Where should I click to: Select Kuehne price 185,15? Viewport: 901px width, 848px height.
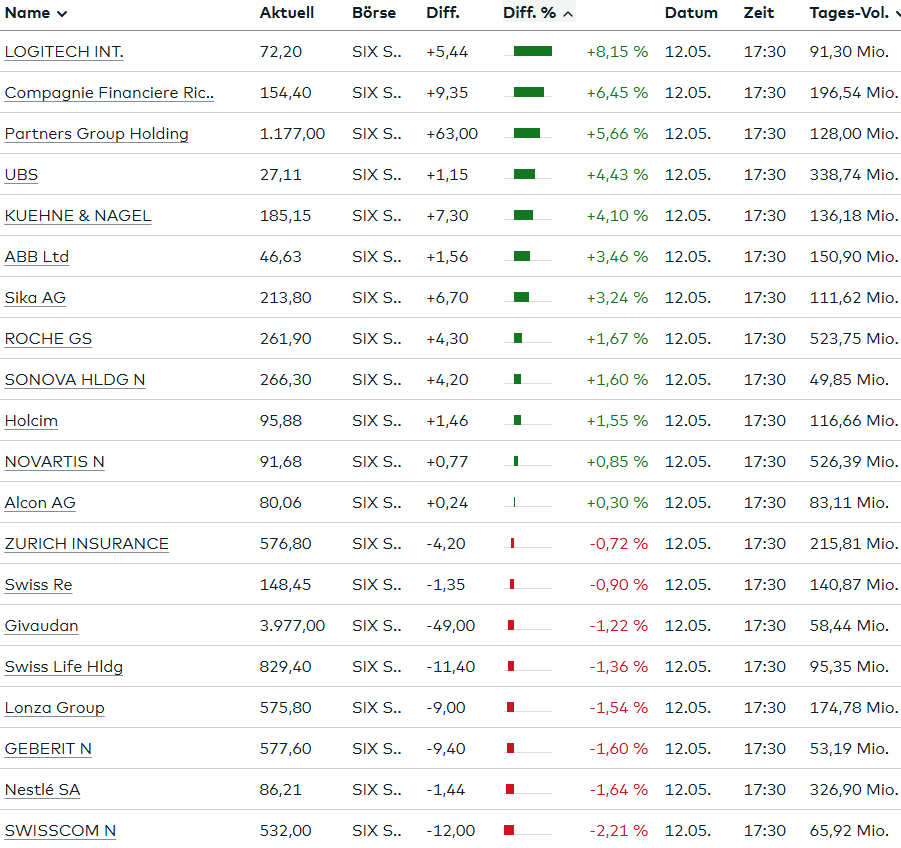(x=286, y=215)
